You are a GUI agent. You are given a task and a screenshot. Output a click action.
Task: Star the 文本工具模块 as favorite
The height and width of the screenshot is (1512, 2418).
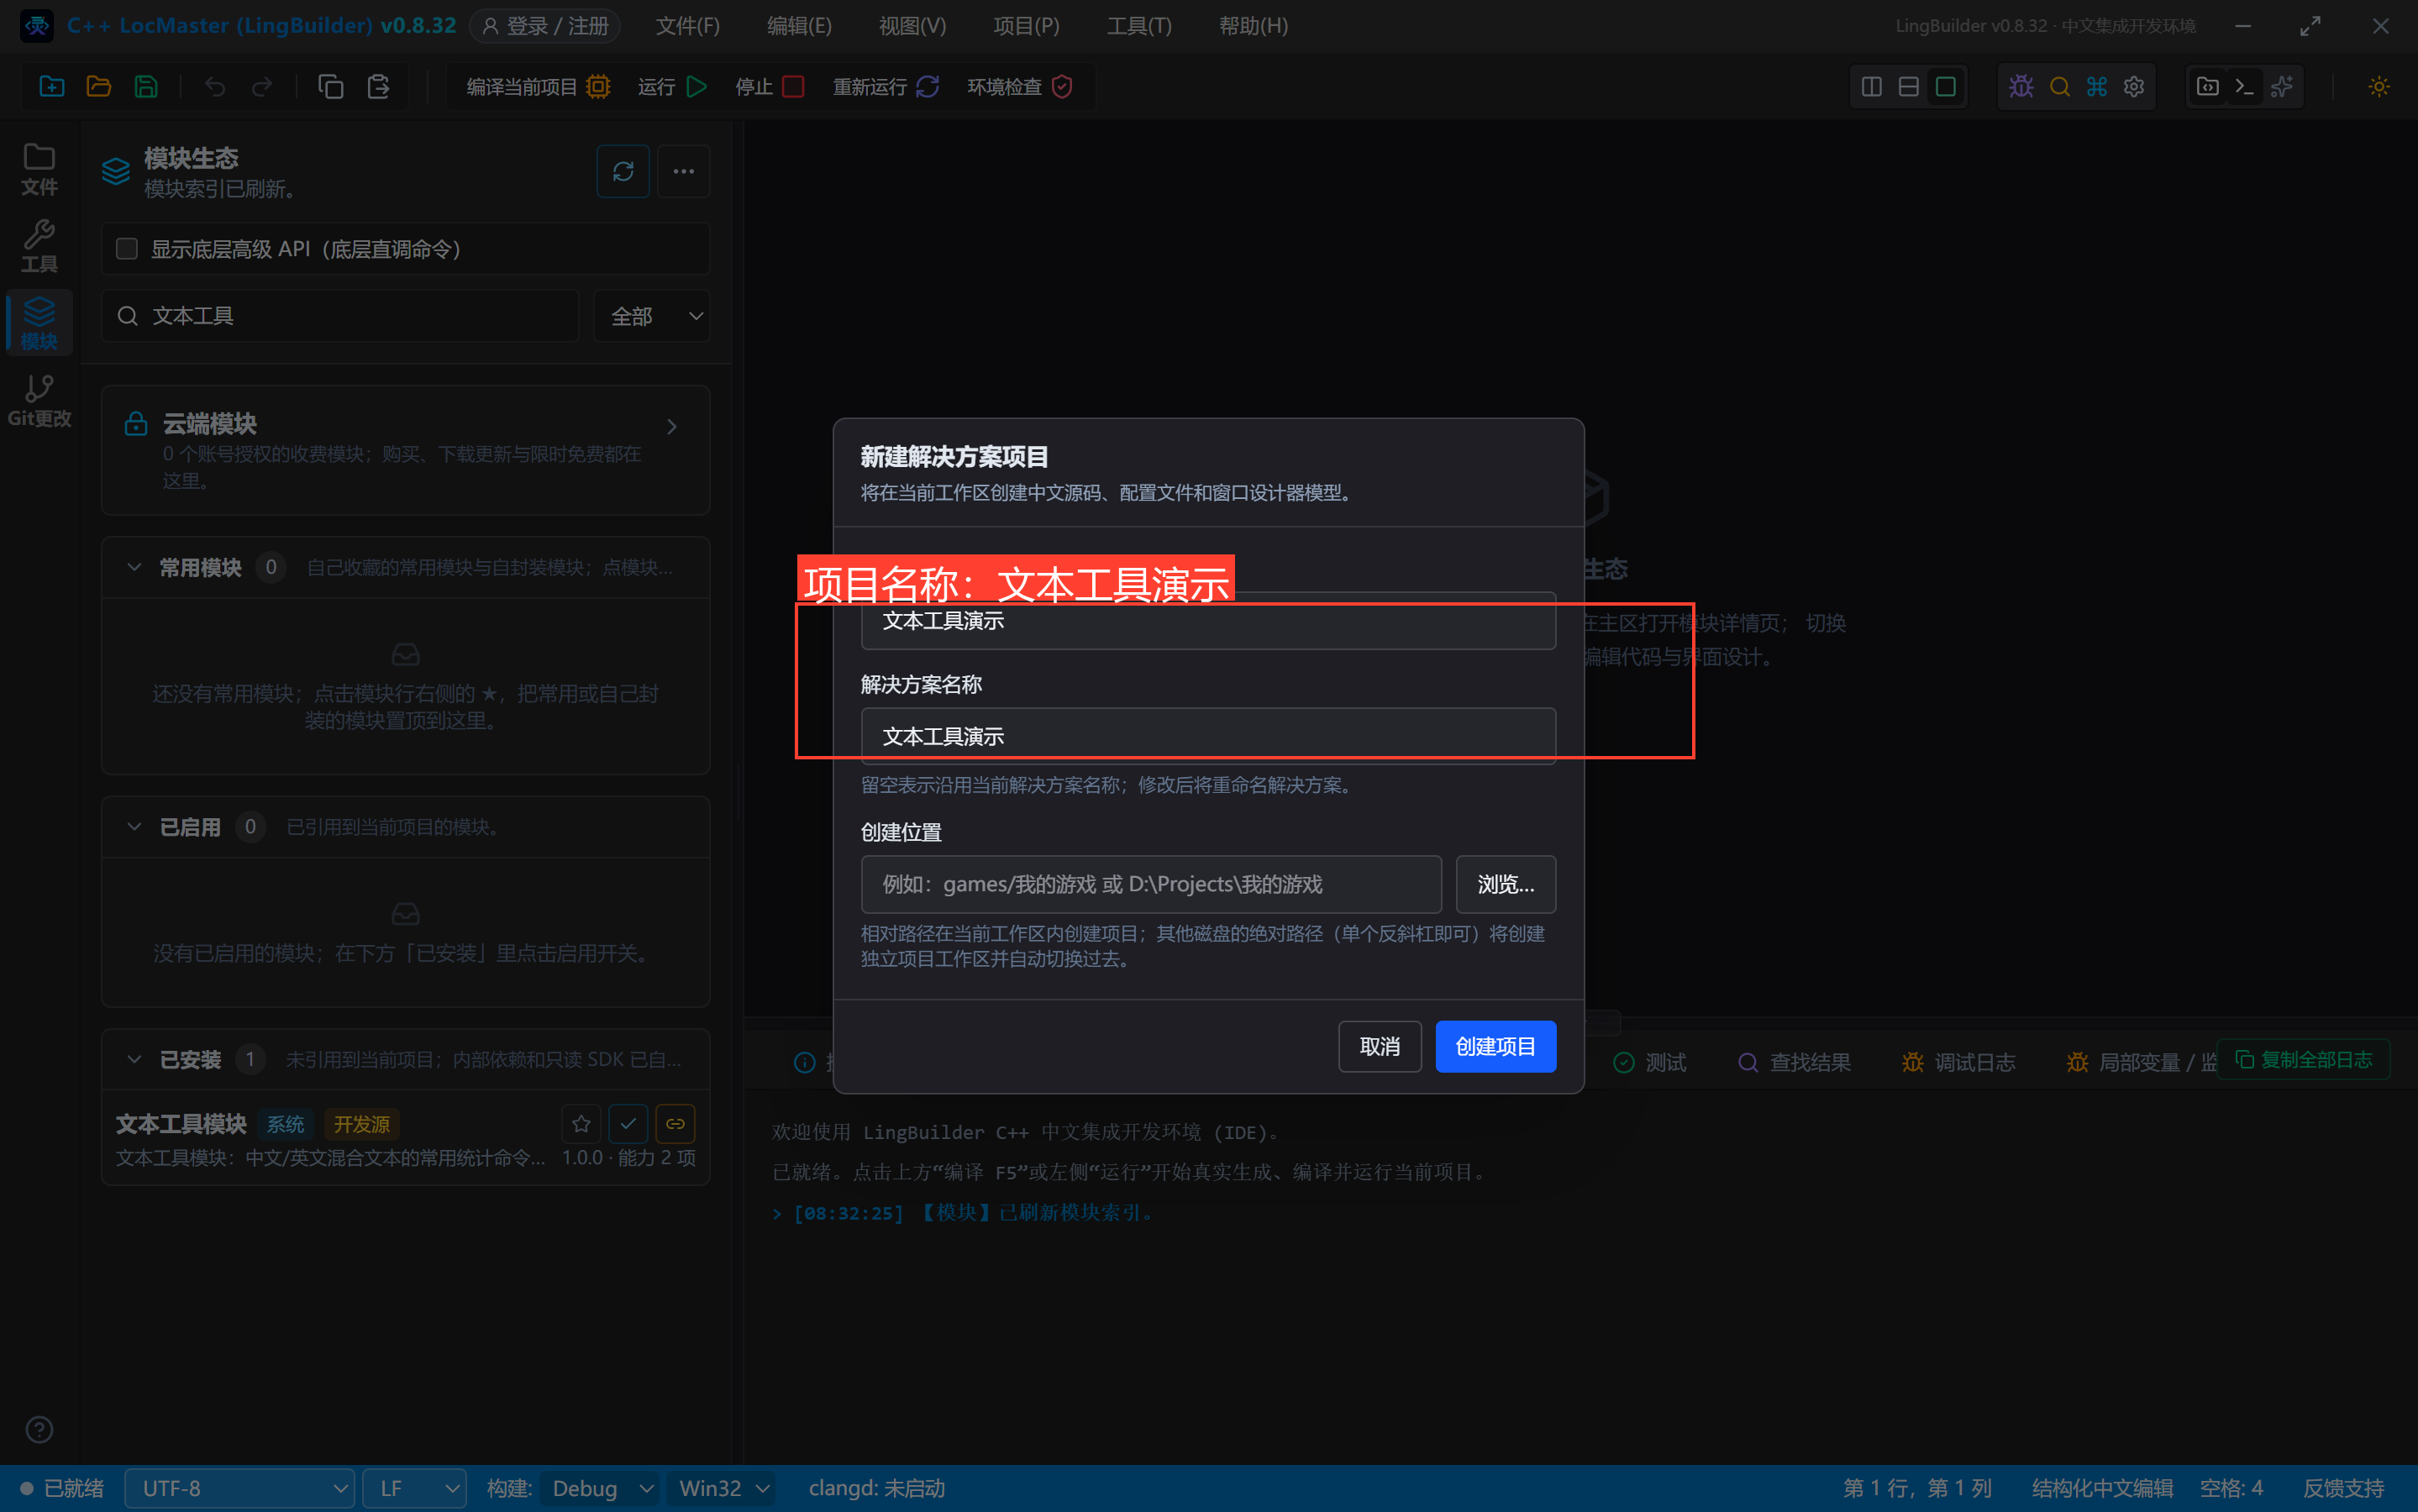tap(581, 1124)
